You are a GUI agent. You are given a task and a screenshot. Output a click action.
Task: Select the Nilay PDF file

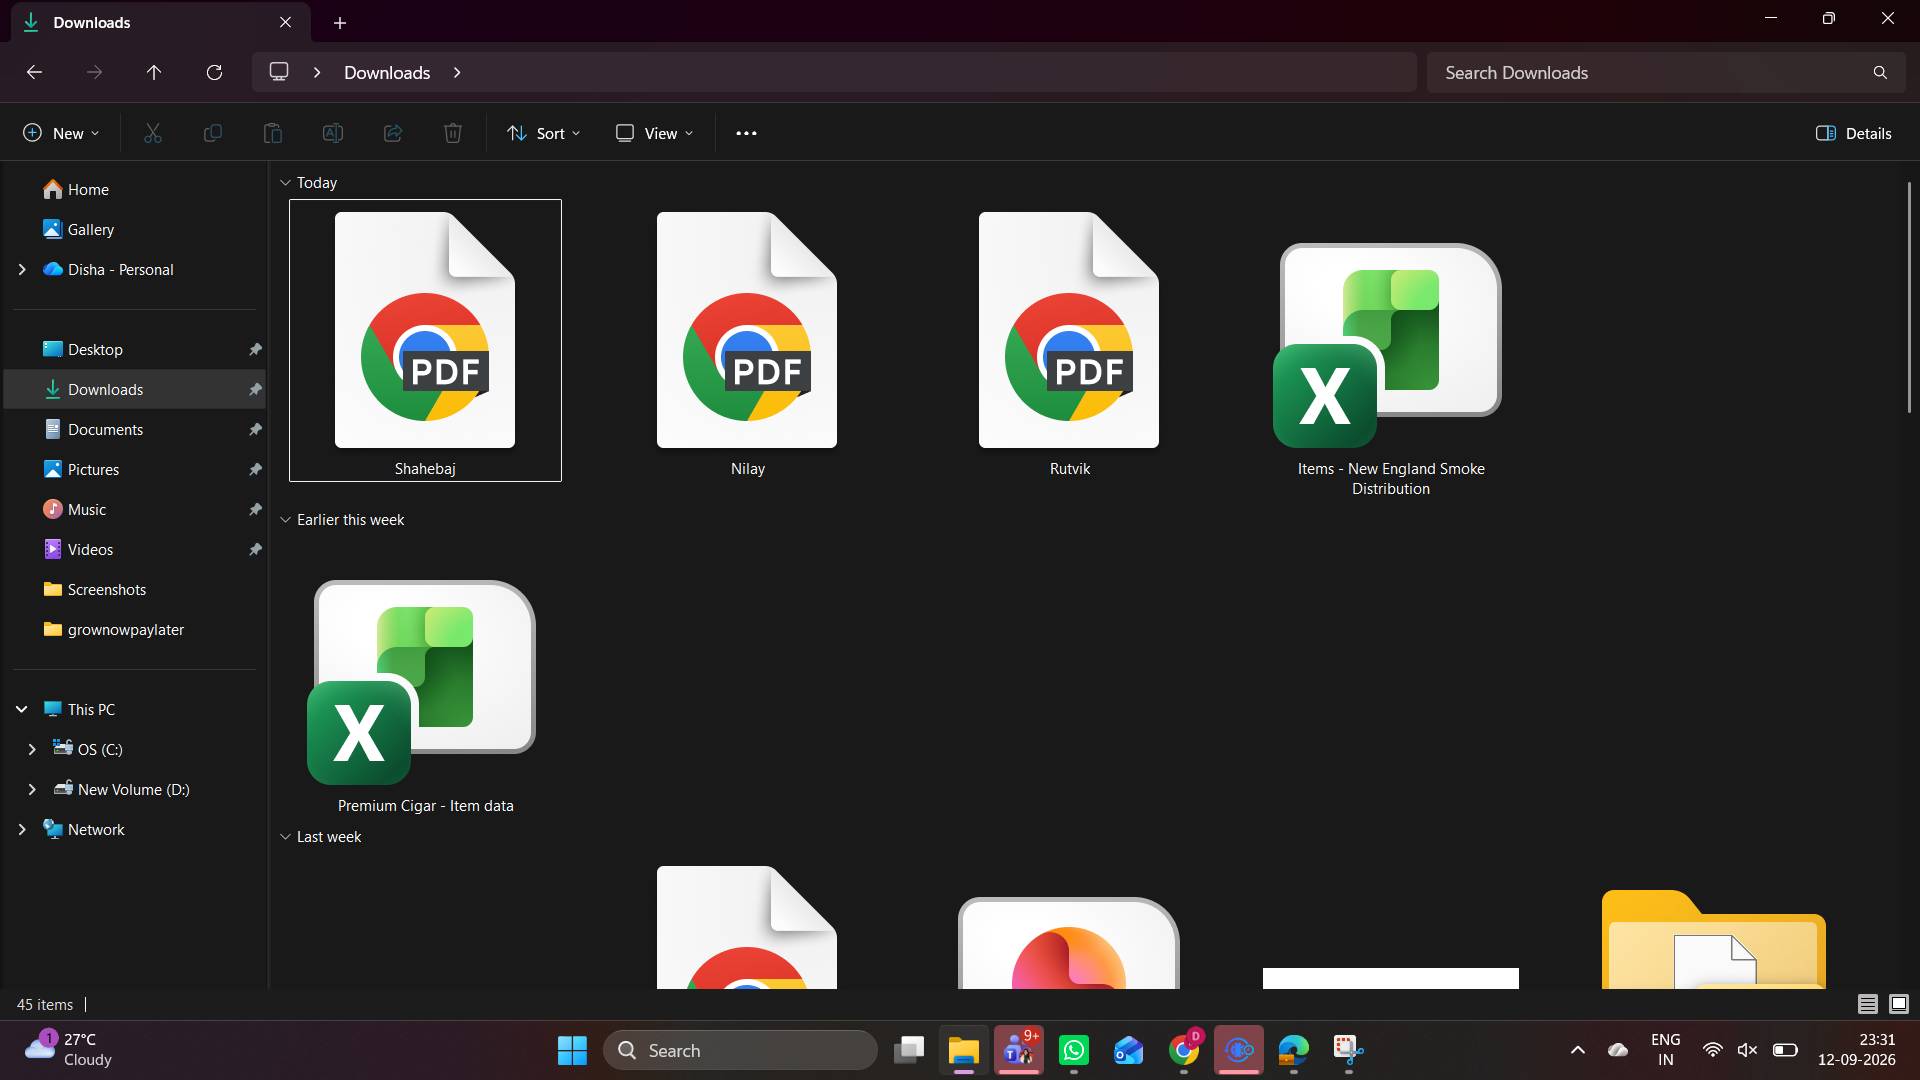pos(747,340)
